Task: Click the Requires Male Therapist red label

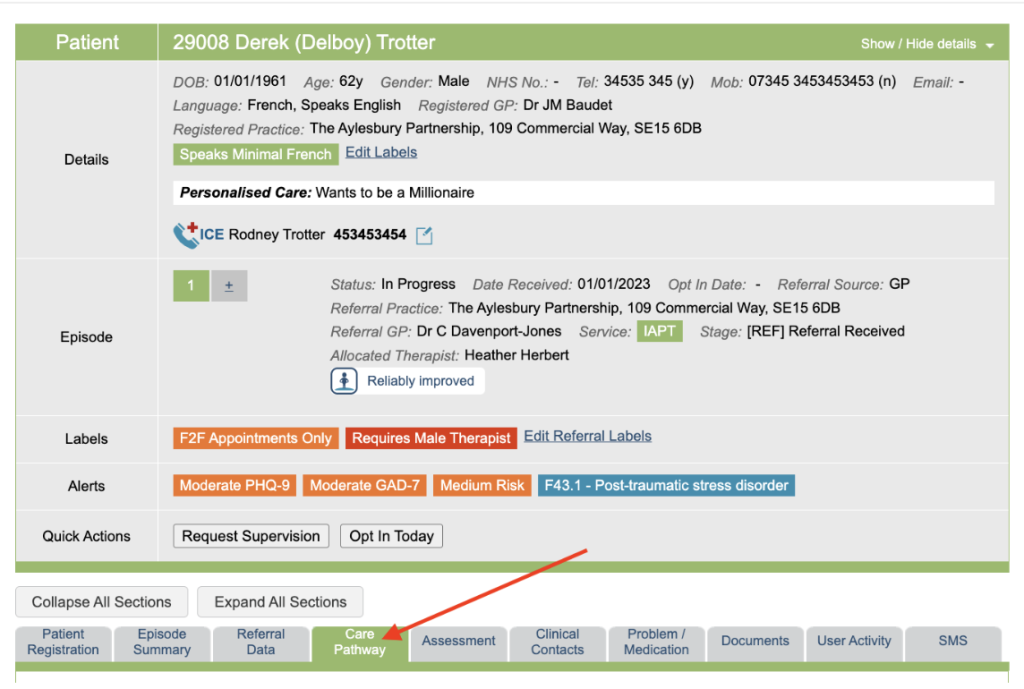Action: 431,438
